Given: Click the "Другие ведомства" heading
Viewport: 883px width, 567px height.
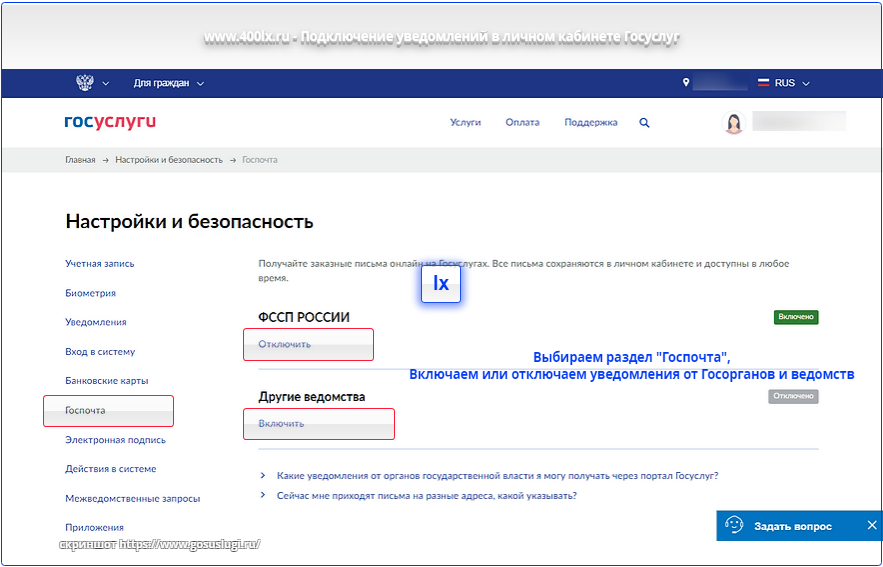Looking at the screenshot, I should pos(311,396).
